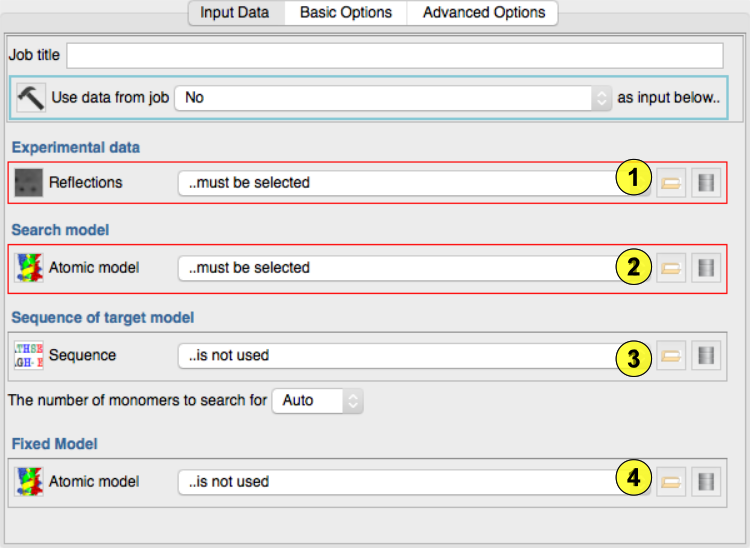Expand the Use data from job dropdown
The height and width of the screenshot is (548, 750).
click(392, 98)
